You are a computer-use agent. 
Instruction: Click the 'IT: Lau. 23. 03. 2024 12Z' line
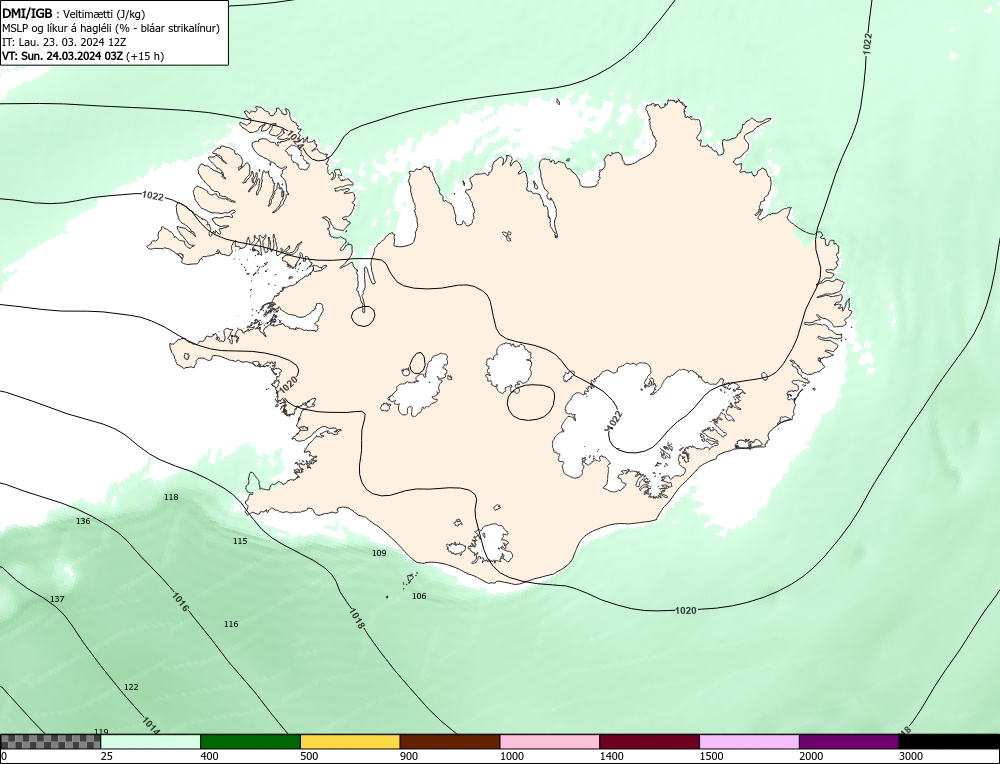(64, 42)
